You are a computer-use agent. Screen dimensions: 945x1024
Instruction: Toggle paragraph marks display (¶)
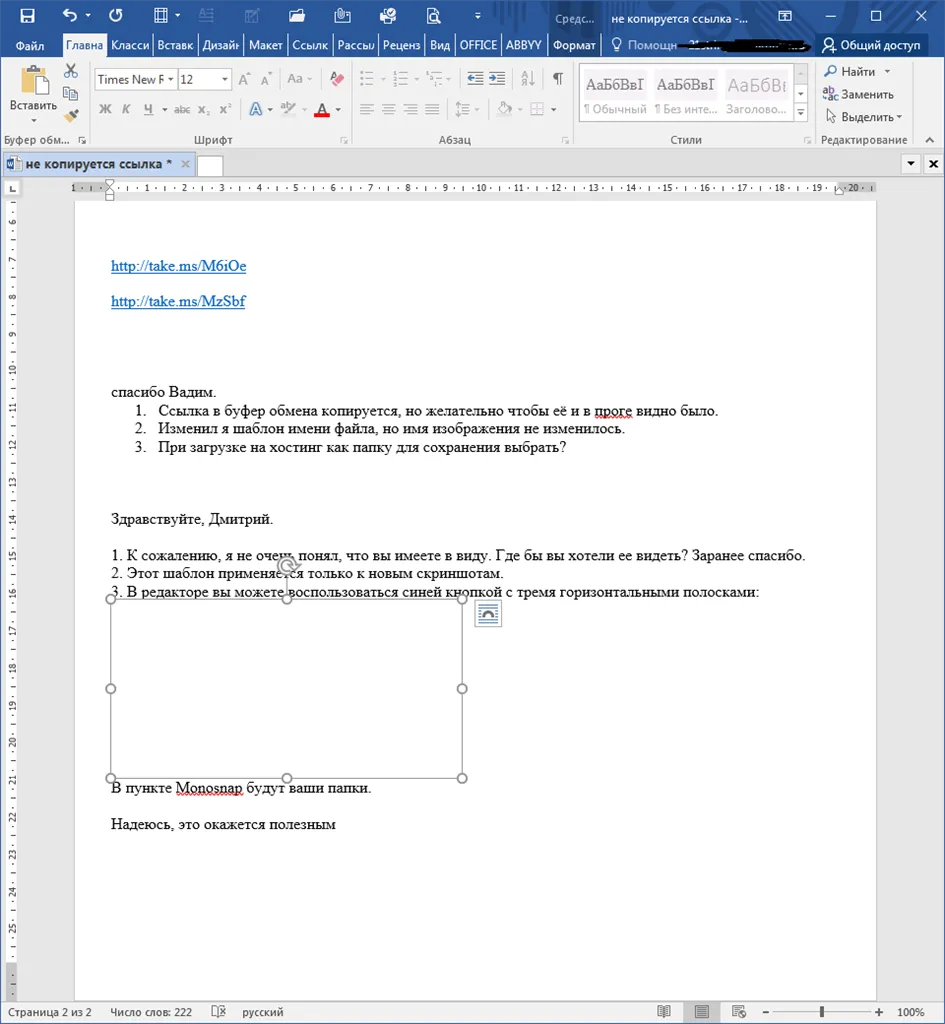[x=558, y=79]
